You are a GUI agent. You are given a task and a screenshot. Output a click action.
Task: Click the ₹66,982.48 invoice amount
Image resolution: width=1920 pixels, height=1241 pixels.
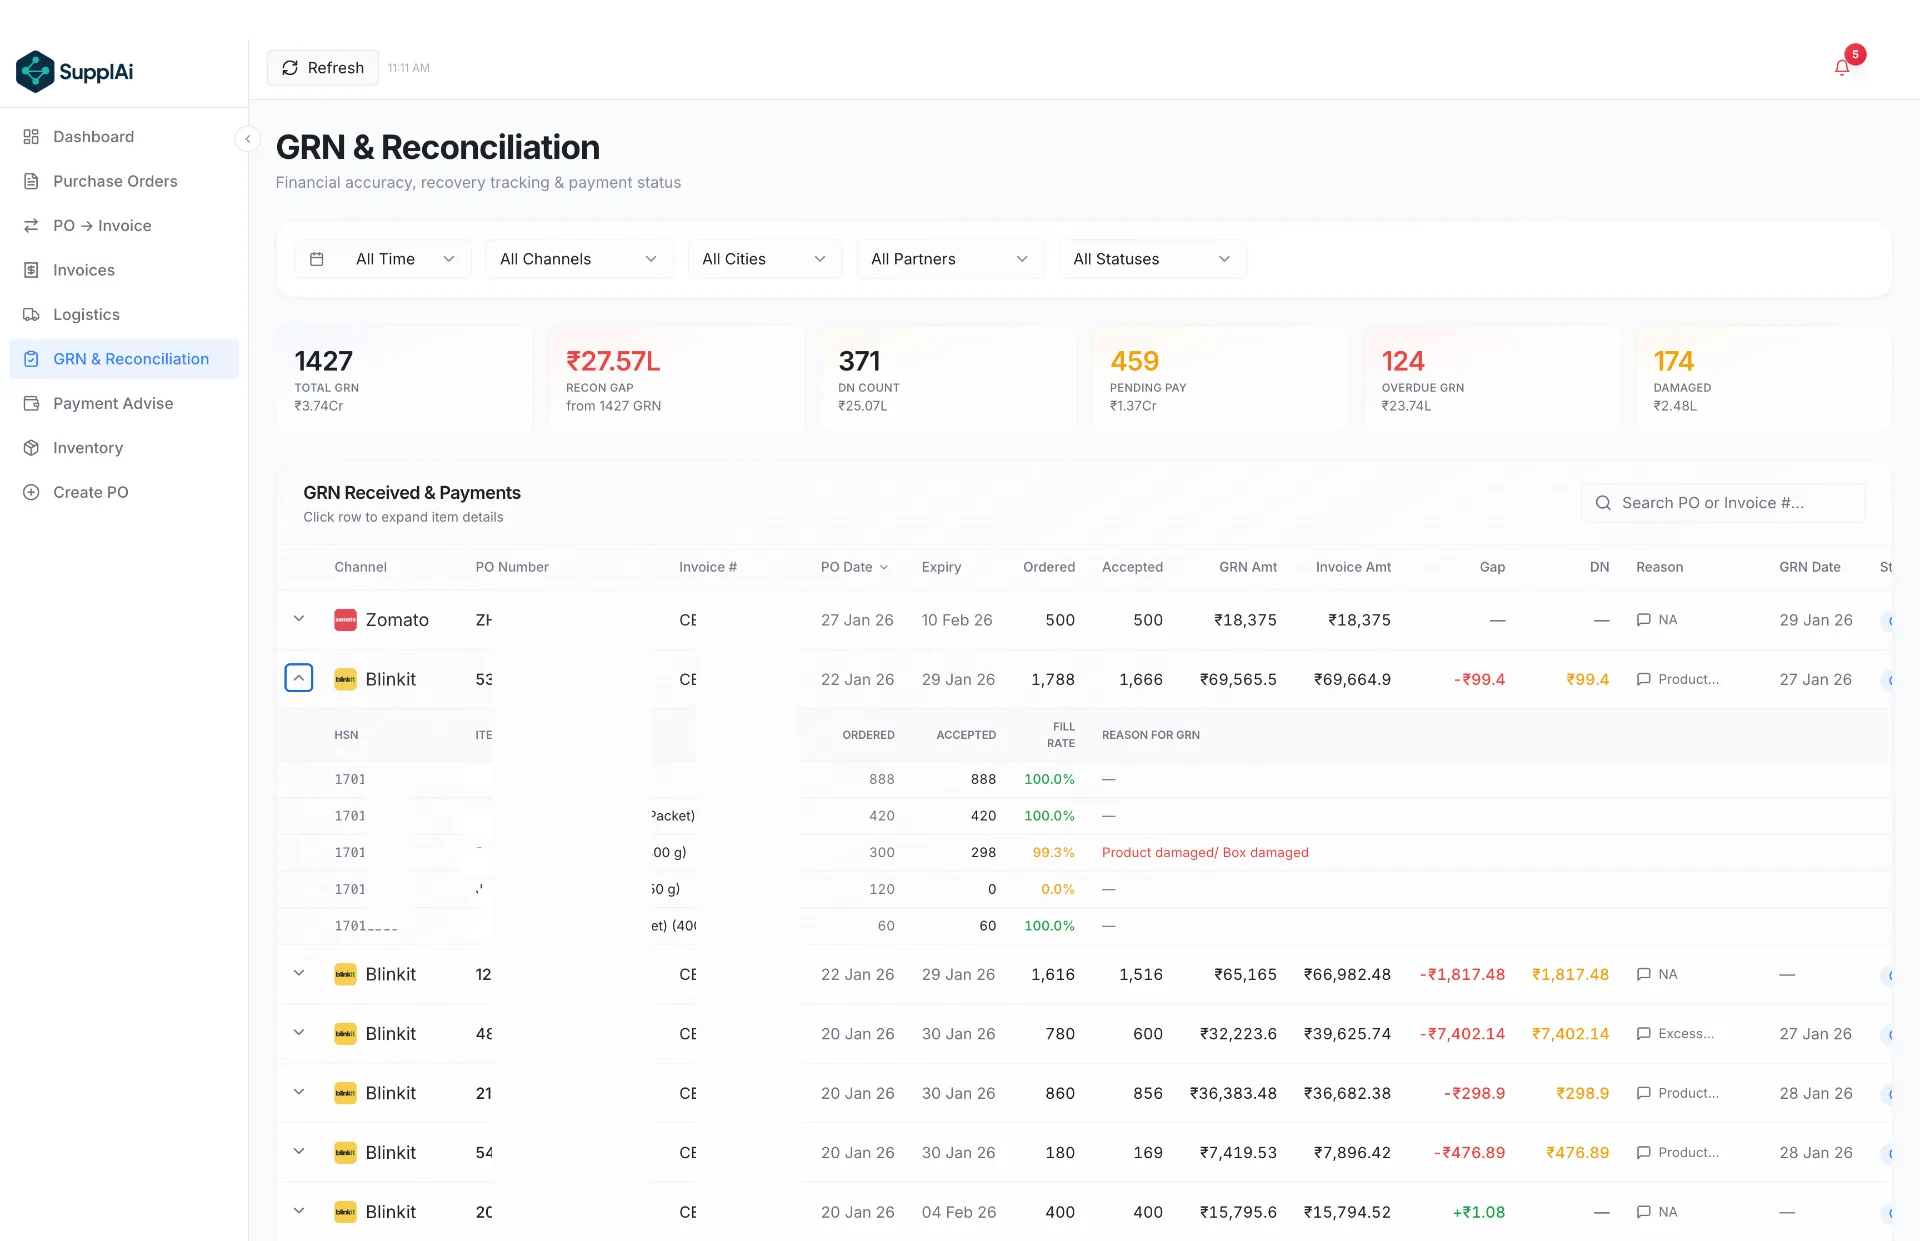1347,974
